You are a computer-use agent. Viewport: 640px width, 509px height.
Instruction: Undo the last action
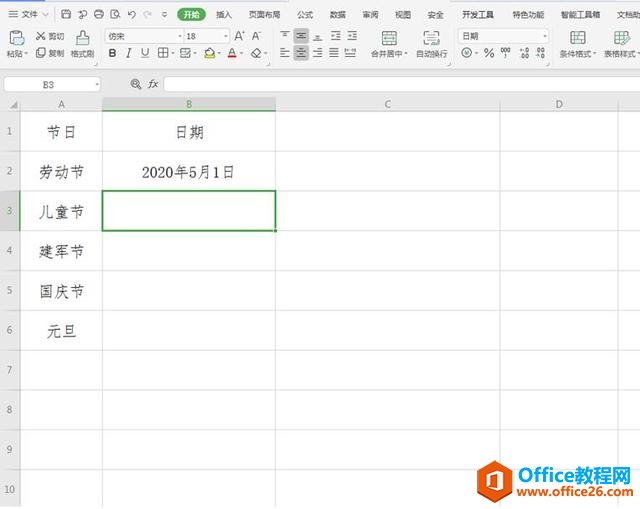pos(131,15)
